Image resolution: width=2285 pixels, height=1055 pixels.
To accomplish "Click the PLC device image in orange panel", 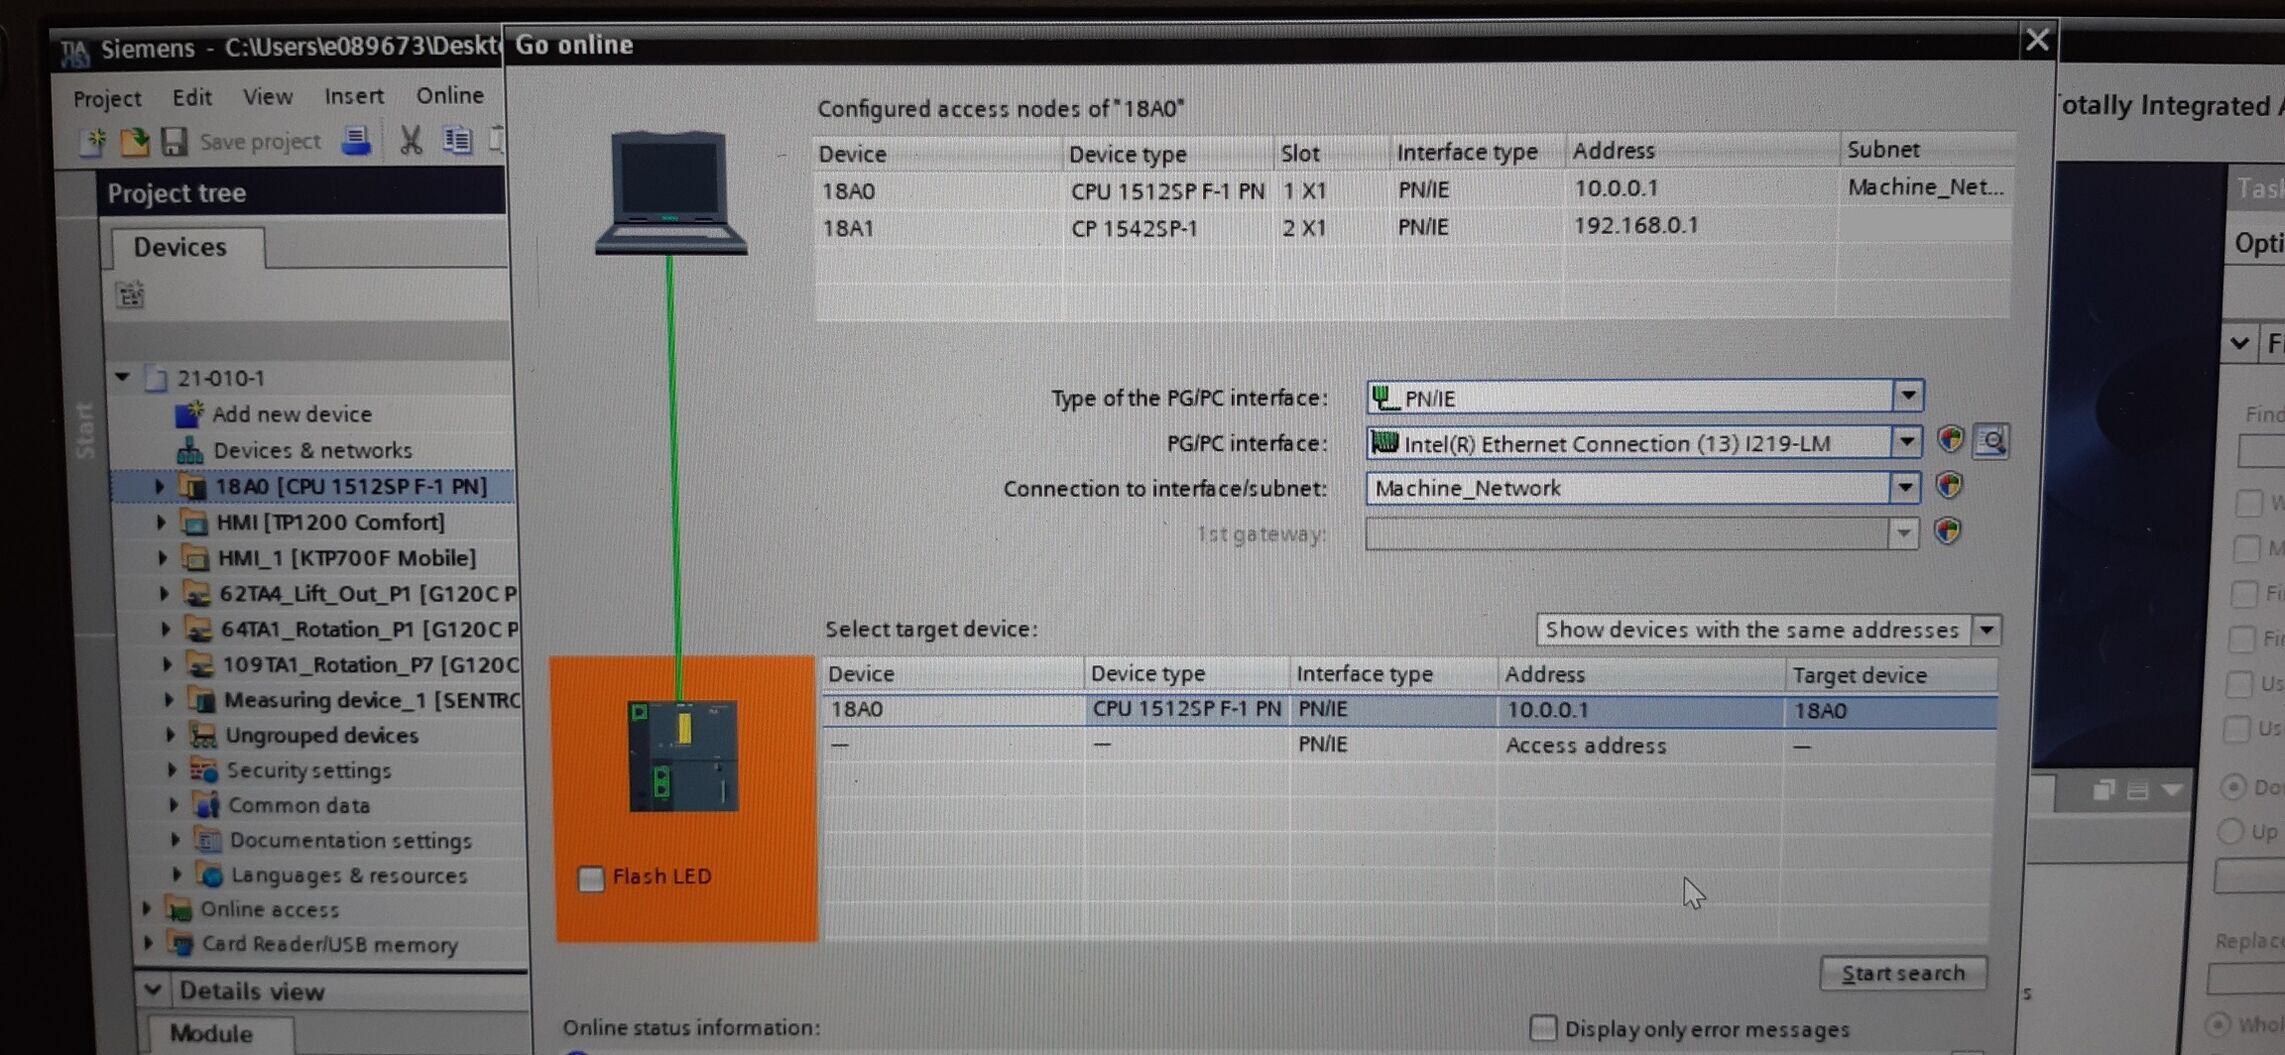I will pos(683,756).
